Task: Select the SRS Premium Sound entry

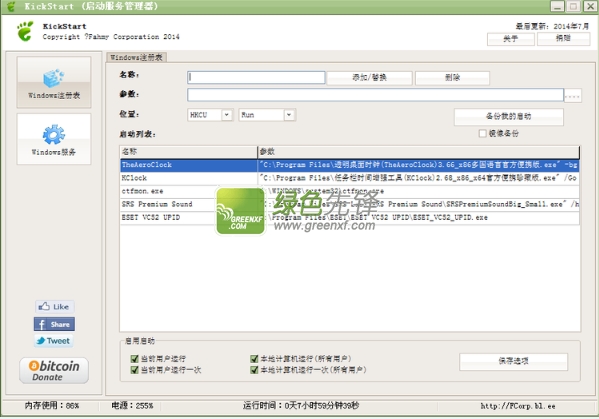Action: point(350,204)
